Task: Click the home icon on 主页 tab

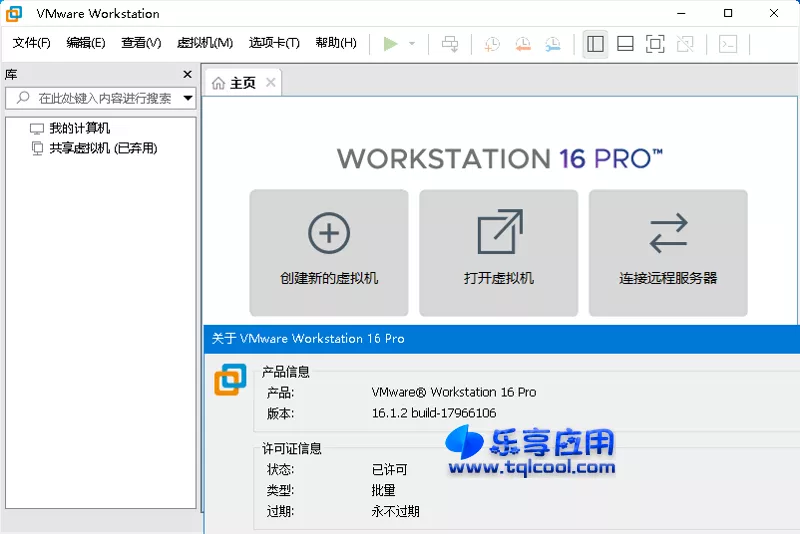Action: click(x=218, y=83)
